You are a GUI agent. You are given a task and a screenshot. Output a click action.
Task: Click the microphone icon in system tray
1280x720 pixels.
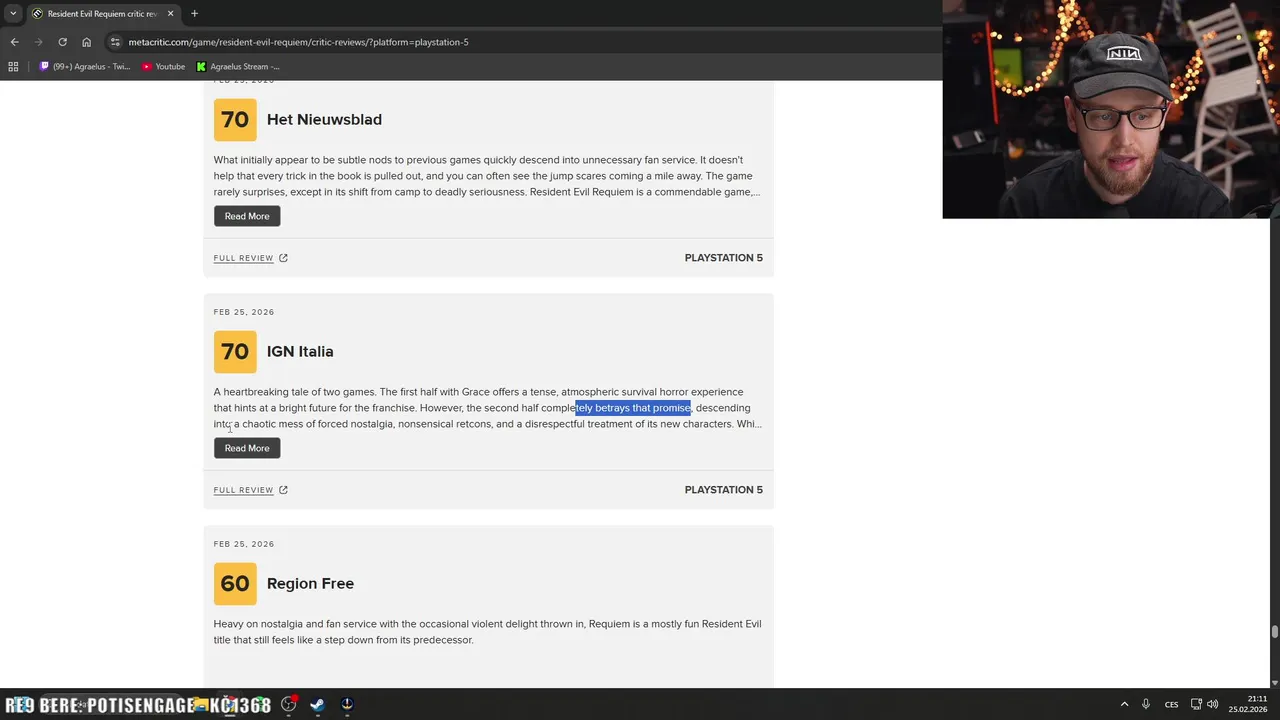(1146, 704)
